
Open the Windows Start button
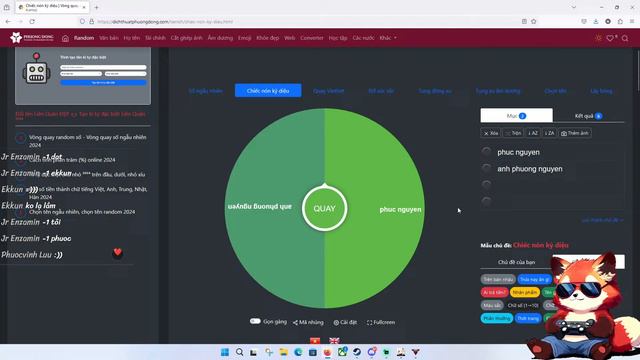[x=225, y=352]
